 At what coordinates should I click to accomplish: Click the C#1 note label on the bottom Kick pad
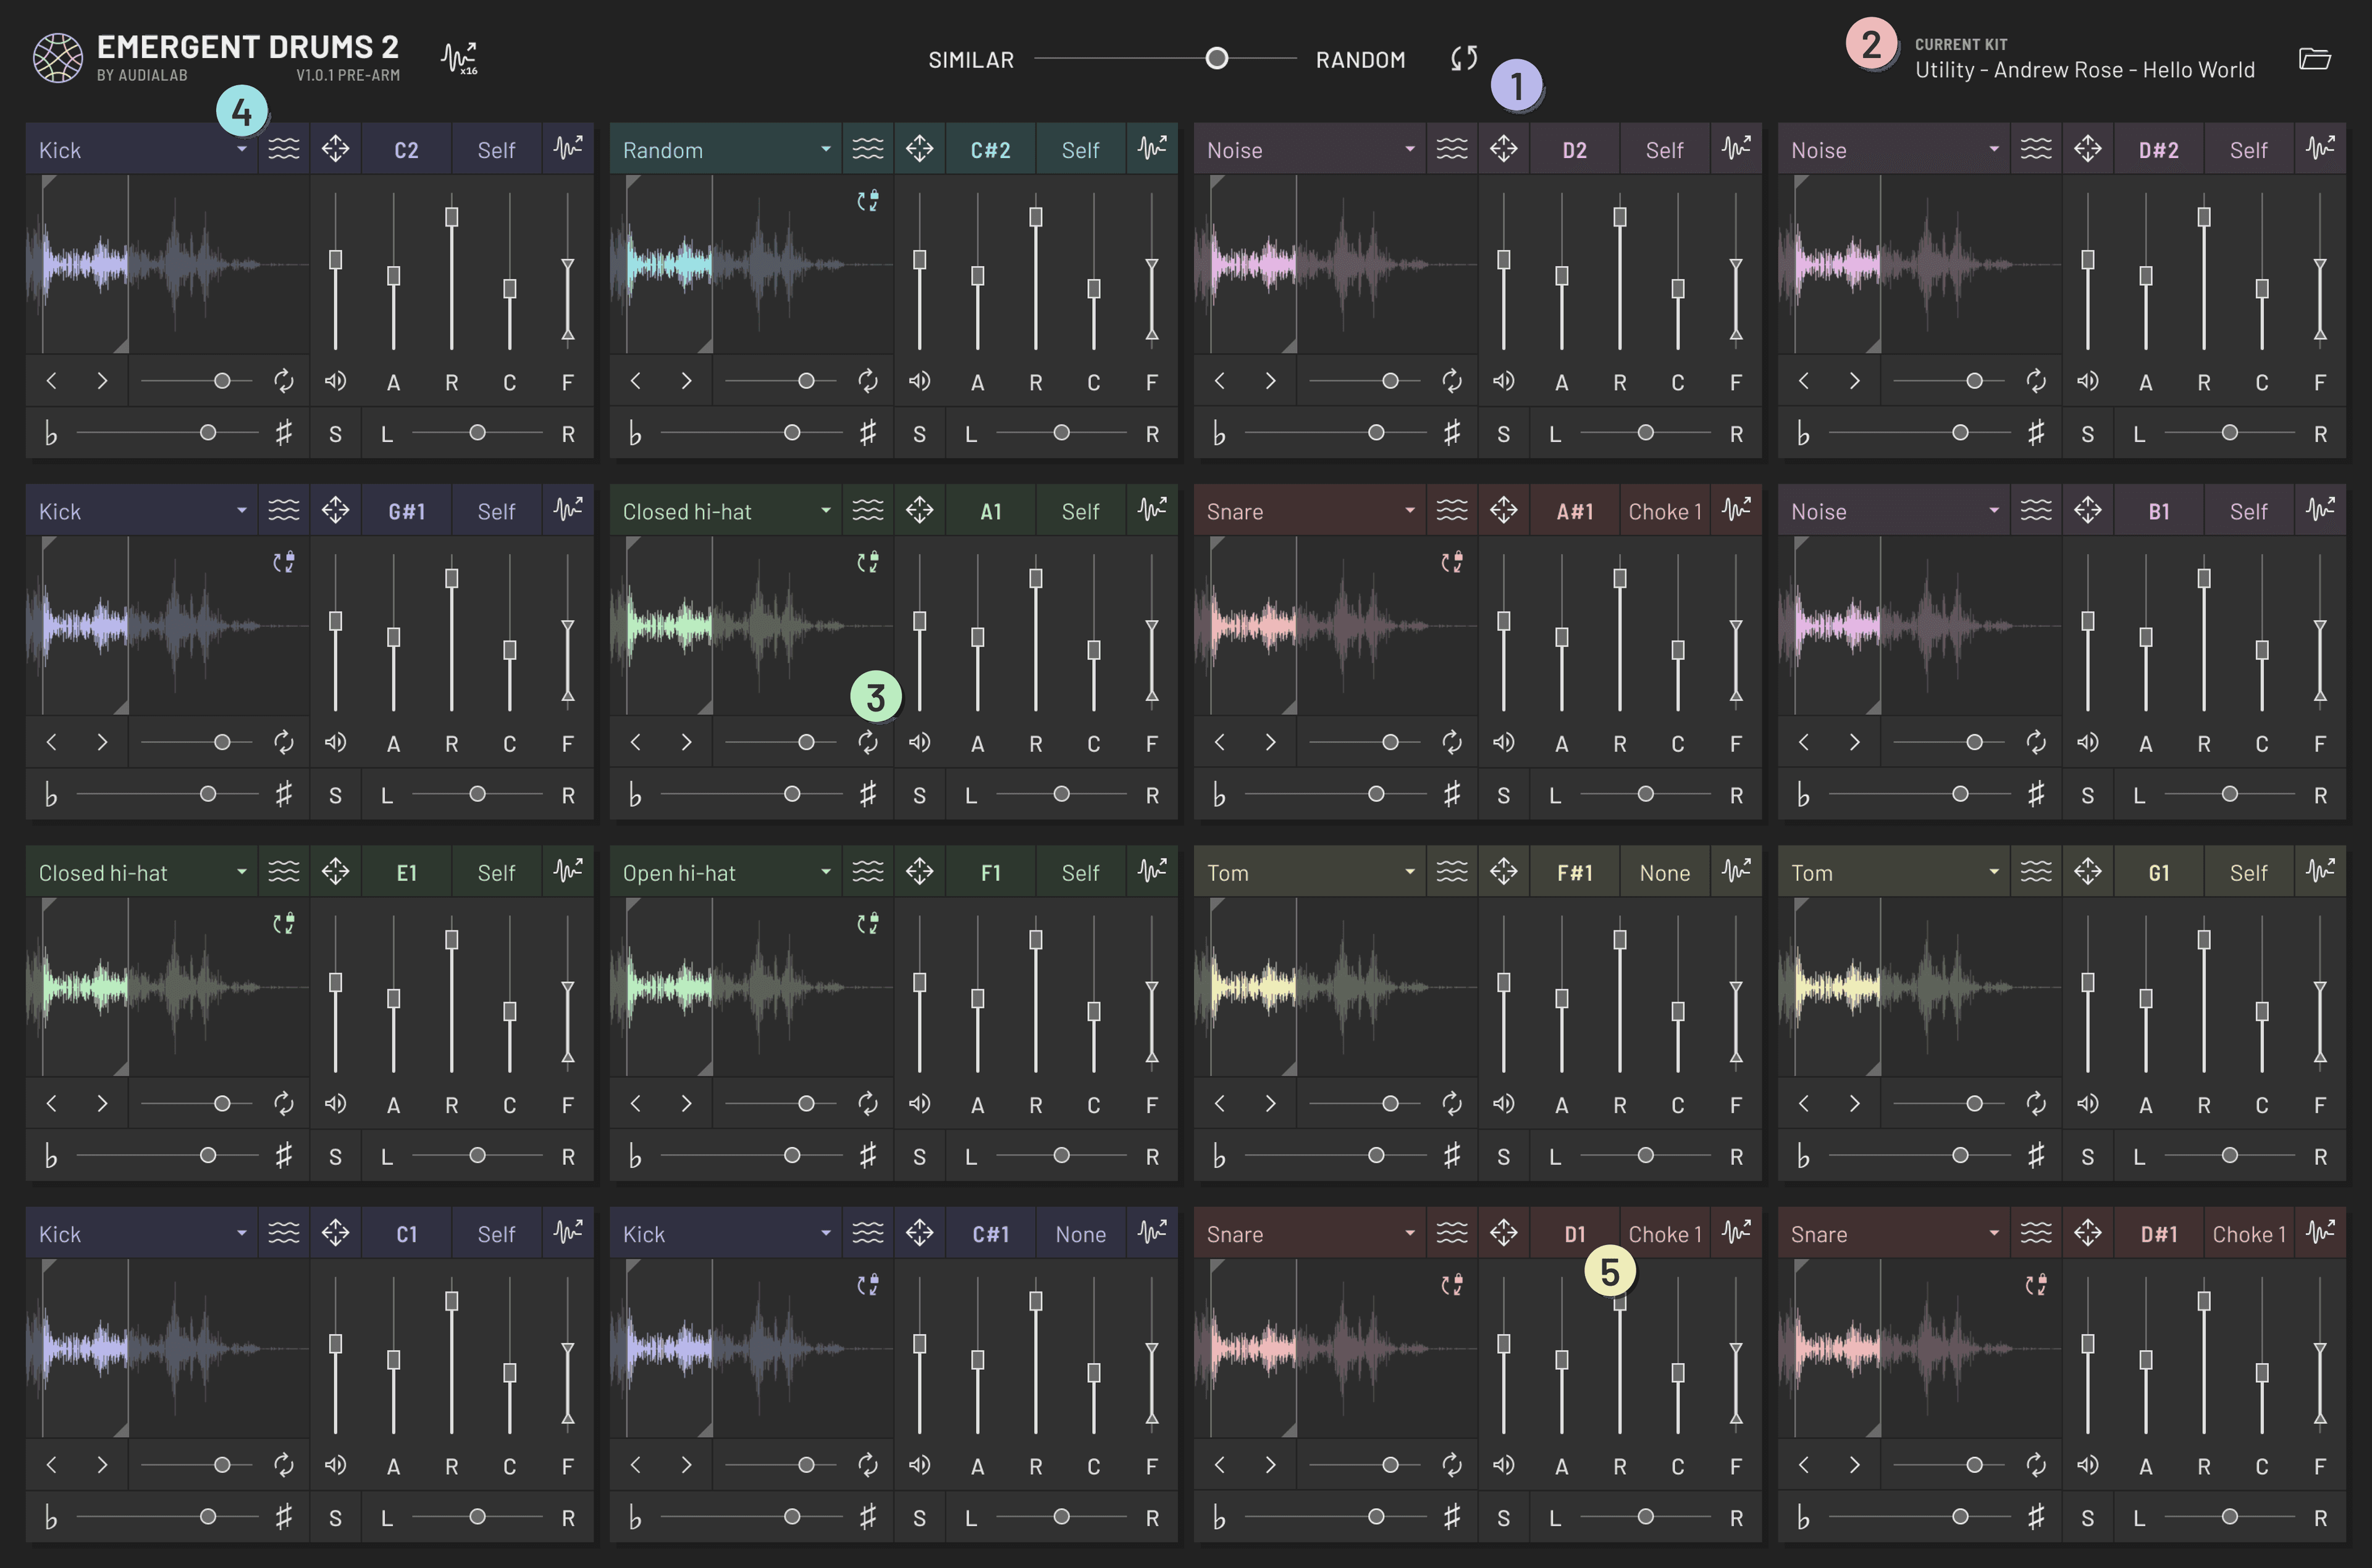[989, 1233]
